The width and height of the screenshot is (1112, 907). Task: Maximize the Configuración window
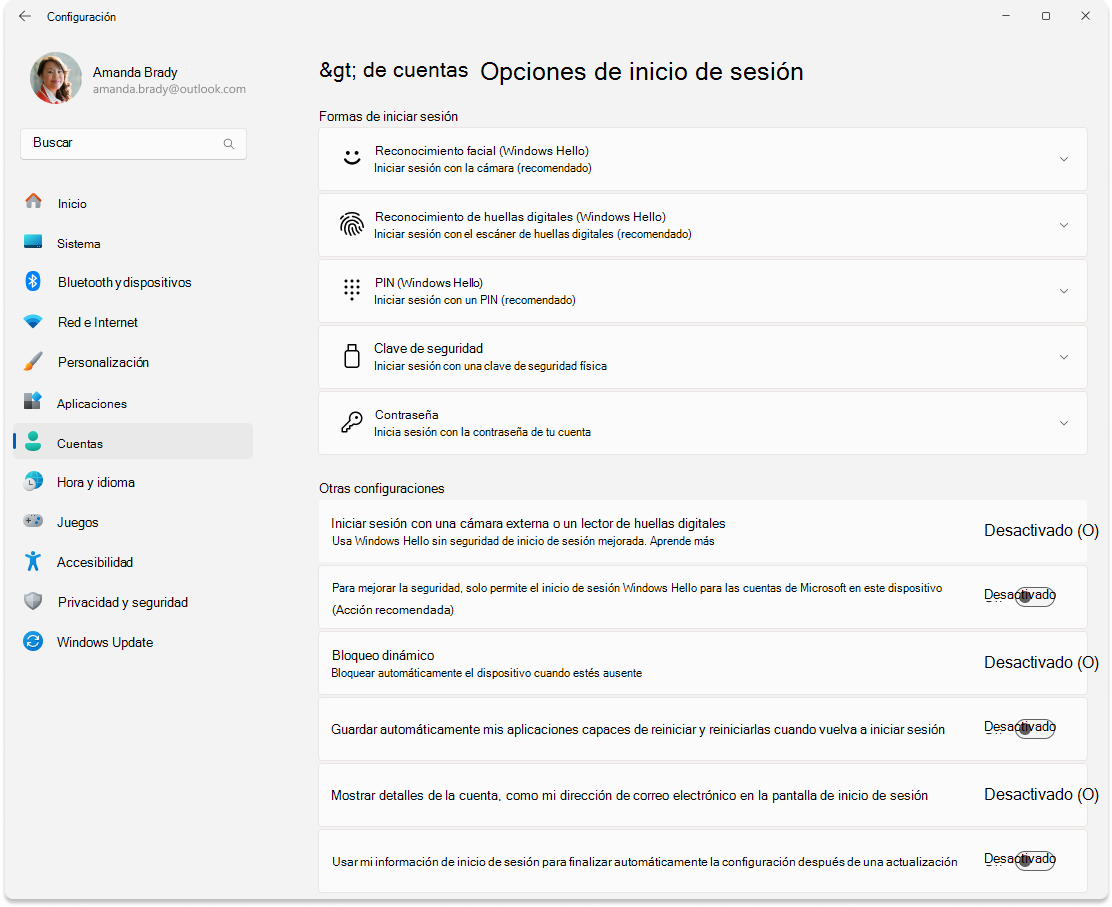1045,16
